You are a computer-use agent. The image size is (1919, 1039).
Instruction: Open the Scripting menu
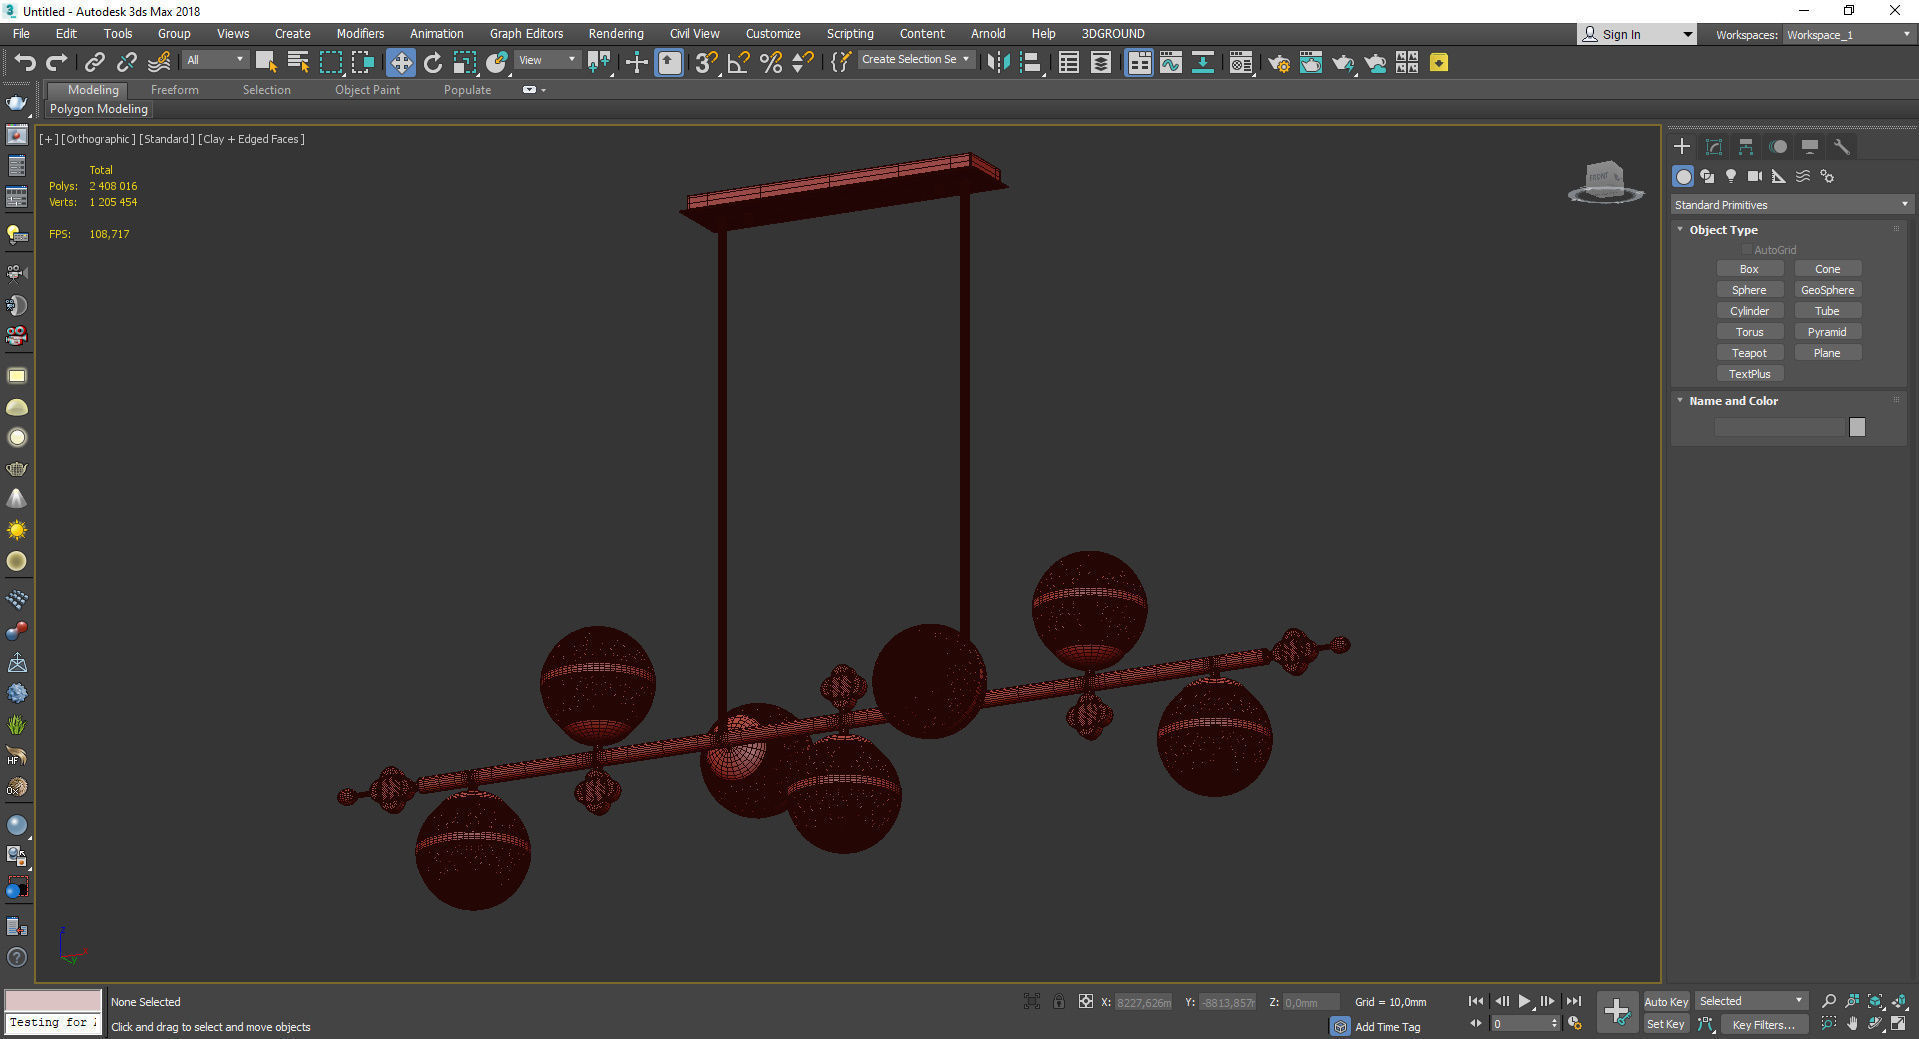850,33
